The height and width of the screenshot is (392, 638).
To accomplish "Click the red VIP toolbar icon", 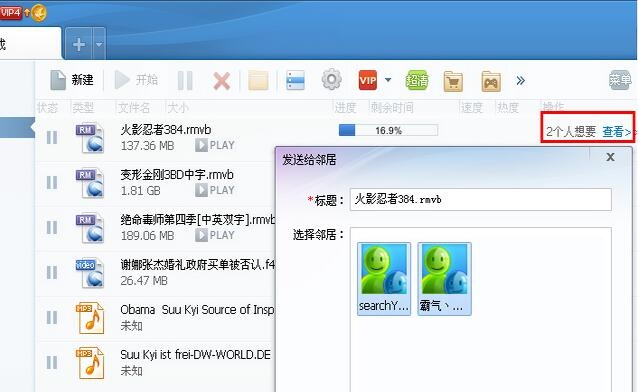I will point(368,80).
